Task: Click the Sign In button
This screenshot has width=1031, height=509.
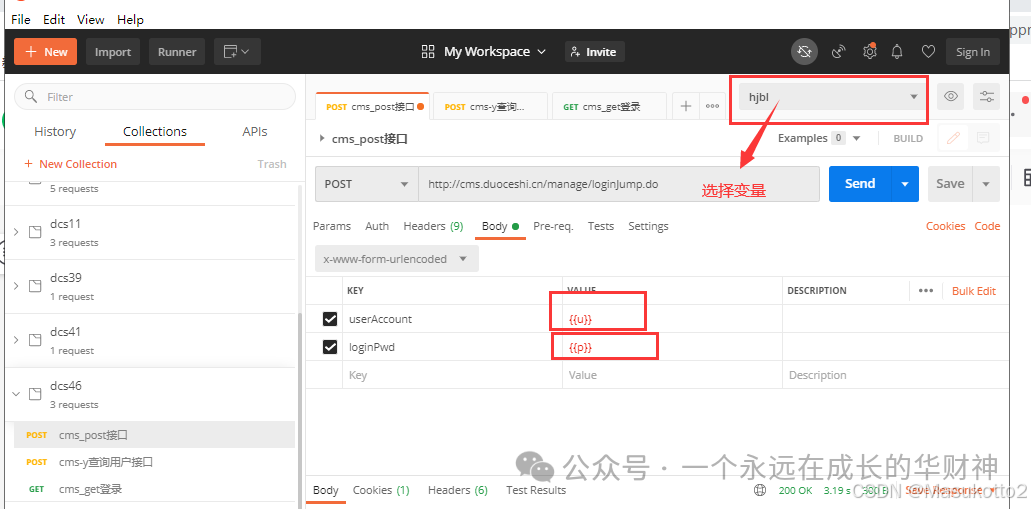Action: pyautogui.click(x=973, y=51)
